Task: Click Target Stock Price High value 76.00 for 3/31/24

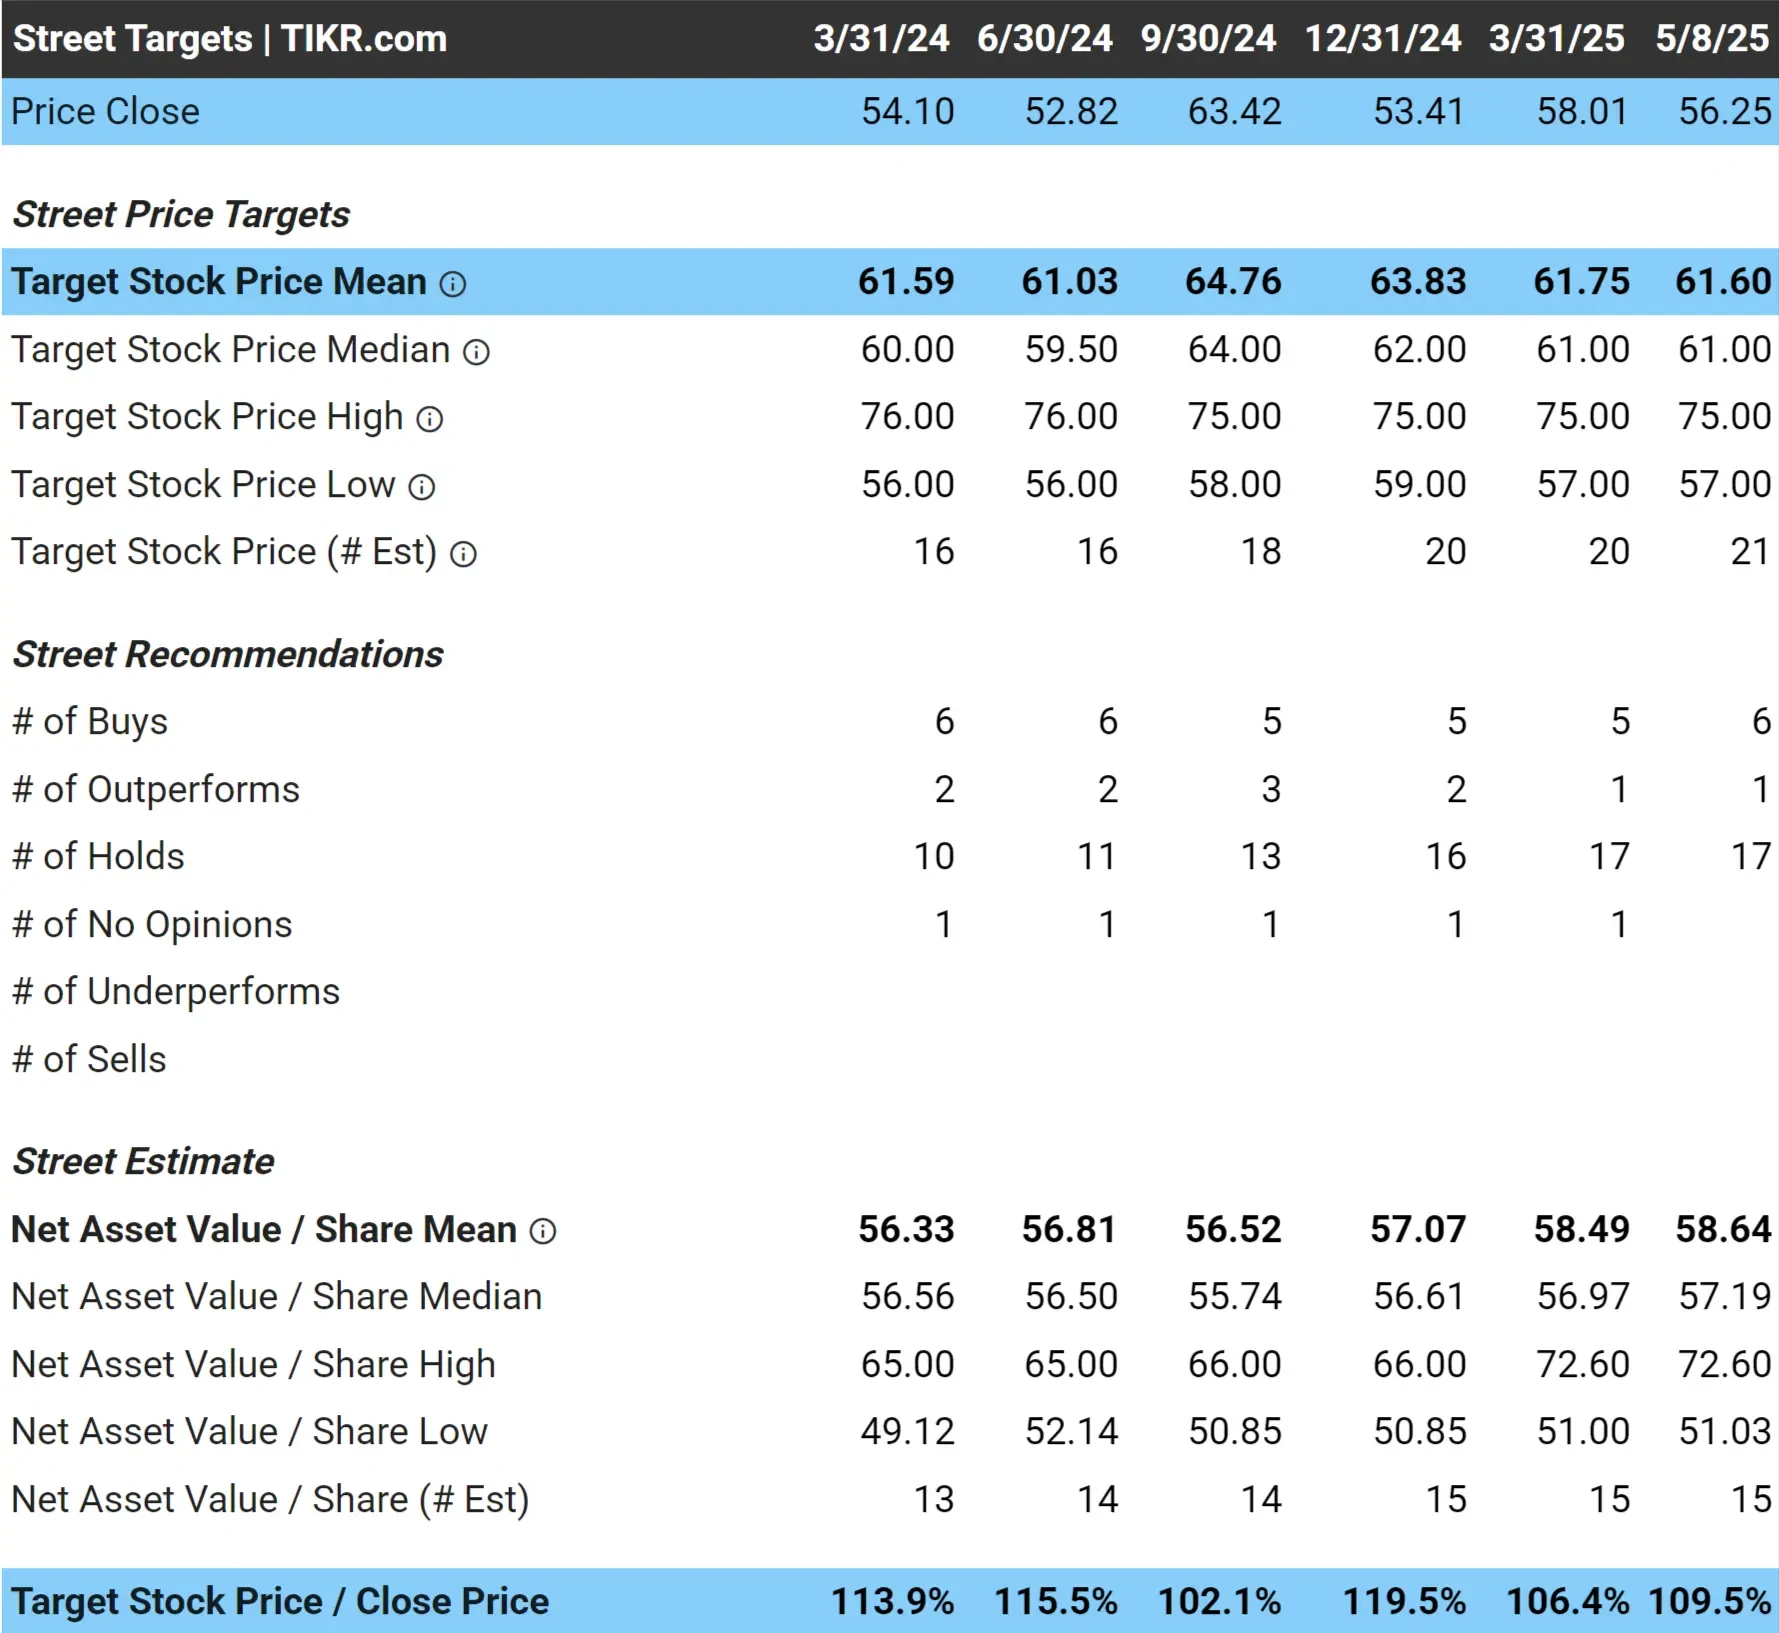Action: (908, 417)
